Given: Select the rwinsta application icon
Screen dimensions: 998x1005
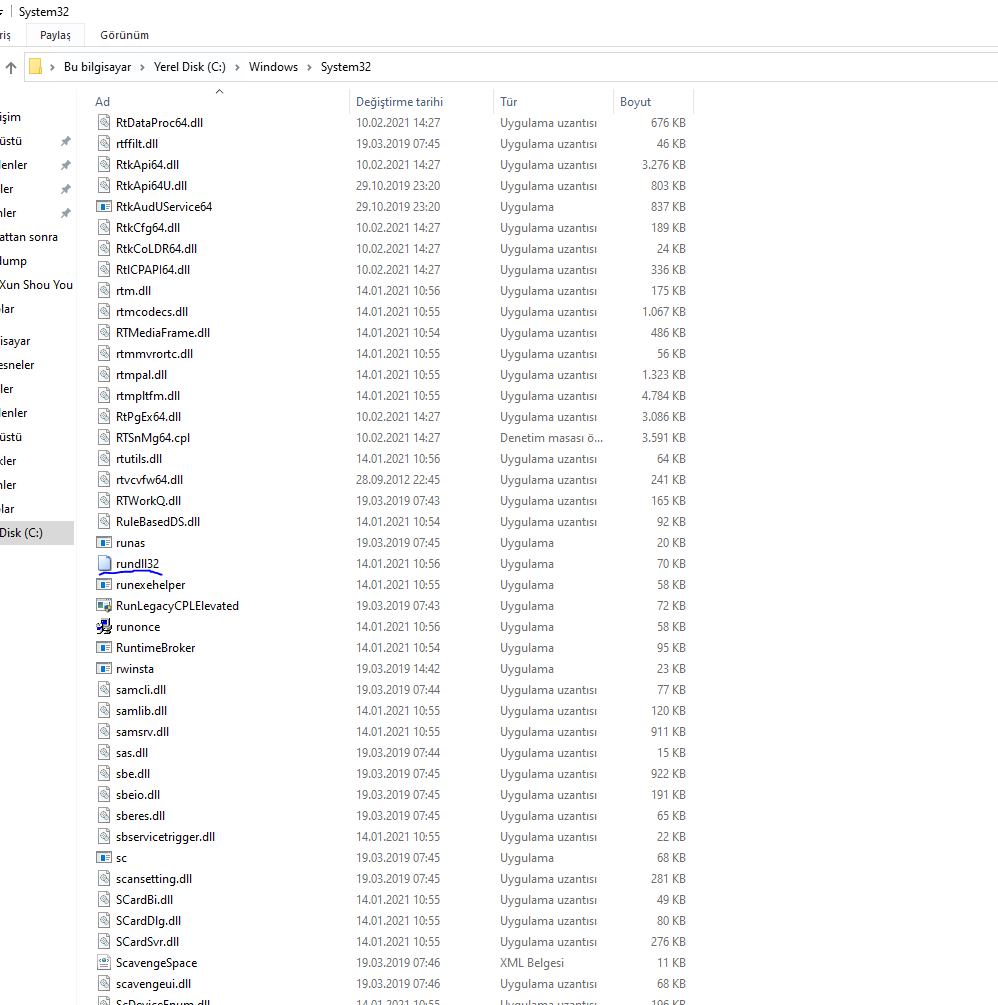Looking at the screenshot, I should [104, 669].
